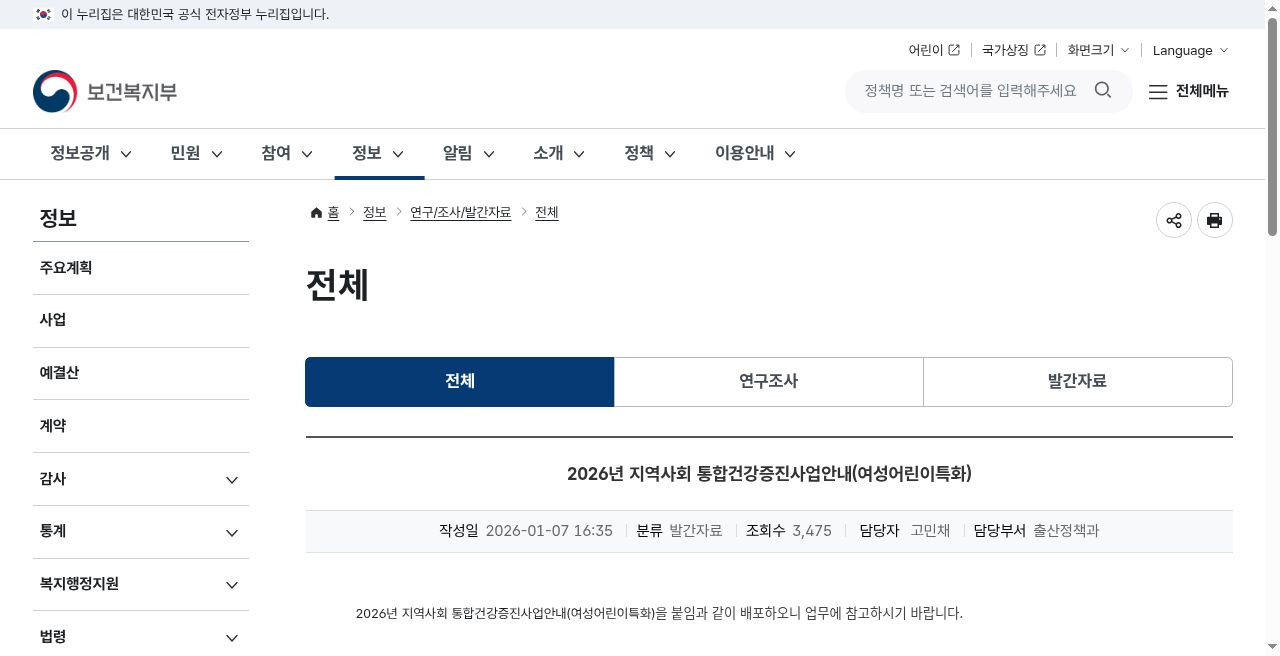Click the date 2026-01-07 16:35
1280x656 pixels.
549,531
